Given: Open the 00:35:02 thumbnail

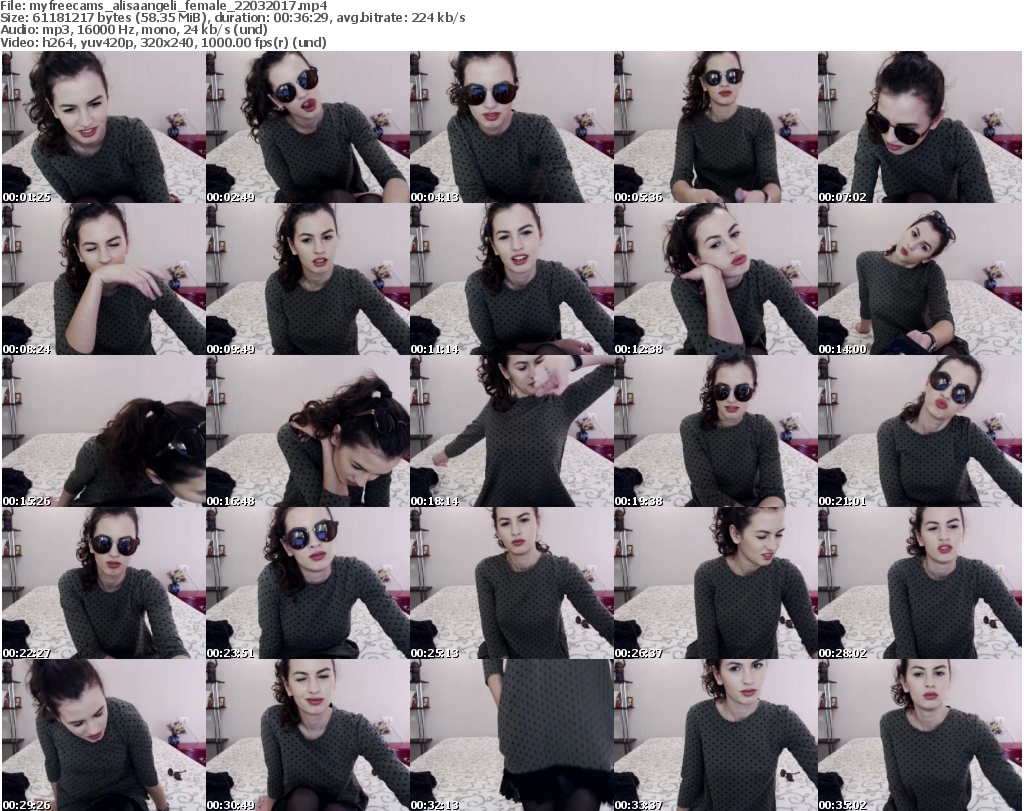Looking at the screenshot, I should point(920,735).
